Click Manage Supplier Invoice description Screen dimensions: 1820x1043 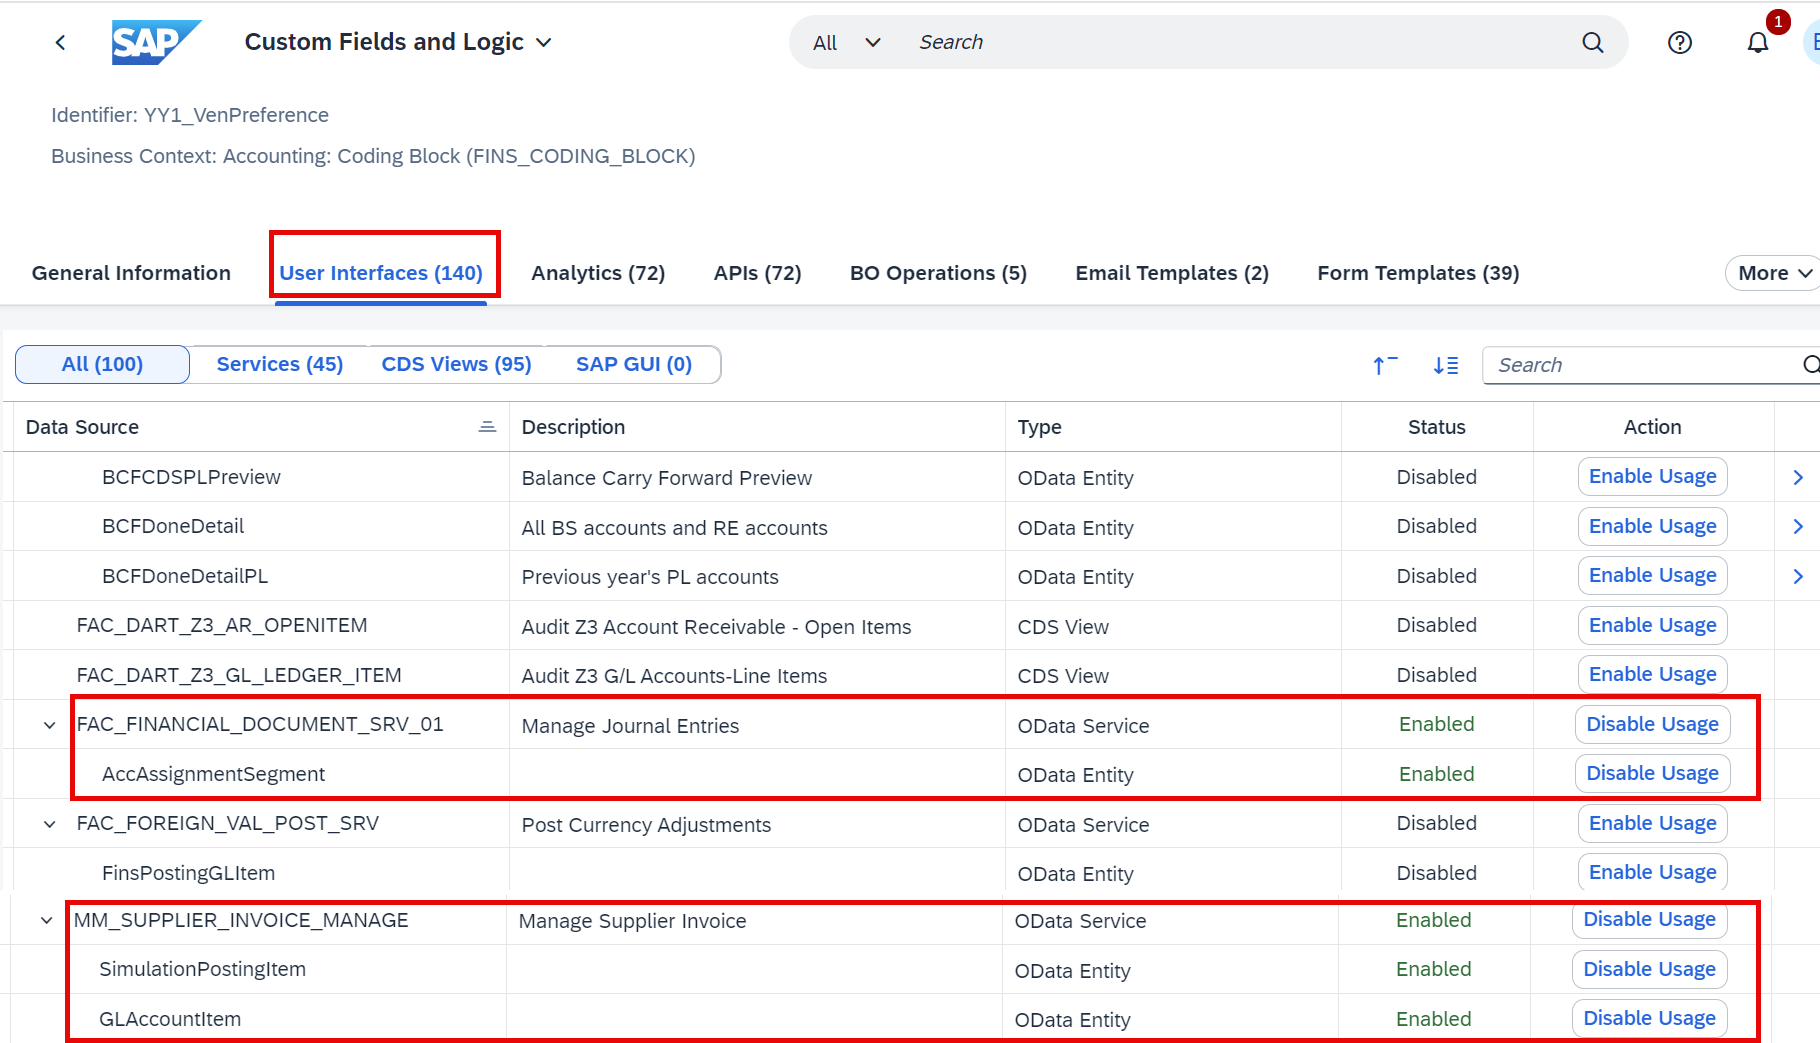[632, 921]
